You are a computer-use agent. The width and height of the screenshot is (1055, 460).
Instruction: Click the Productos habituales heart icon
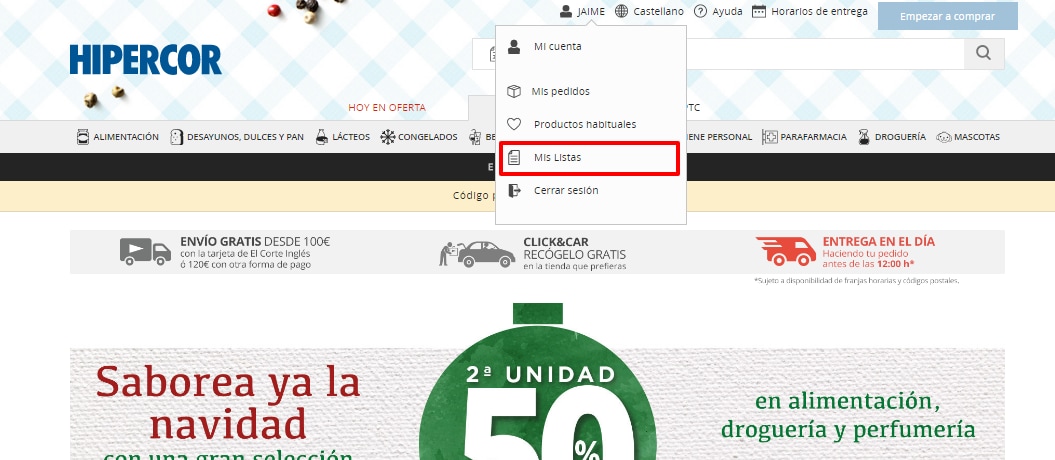click(514, 124)
